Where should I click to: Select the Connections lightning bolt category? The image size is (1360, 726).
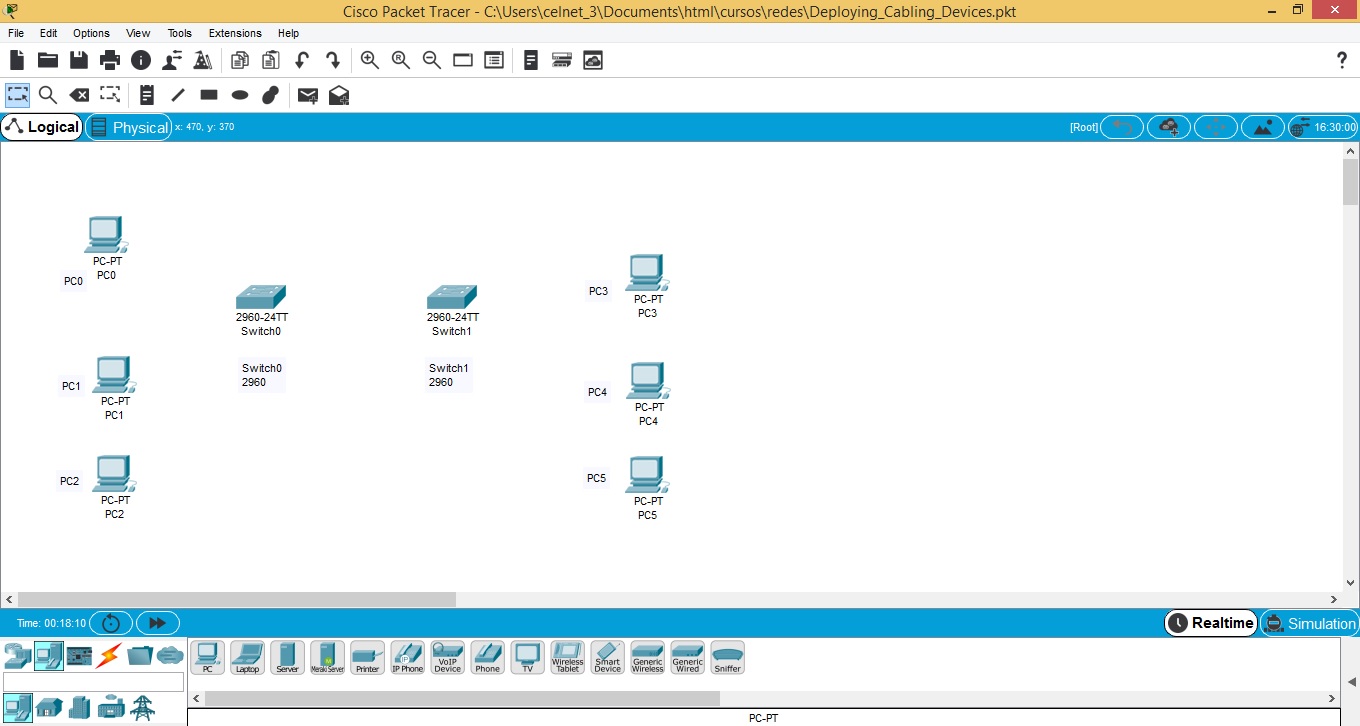tap(108, 656)
